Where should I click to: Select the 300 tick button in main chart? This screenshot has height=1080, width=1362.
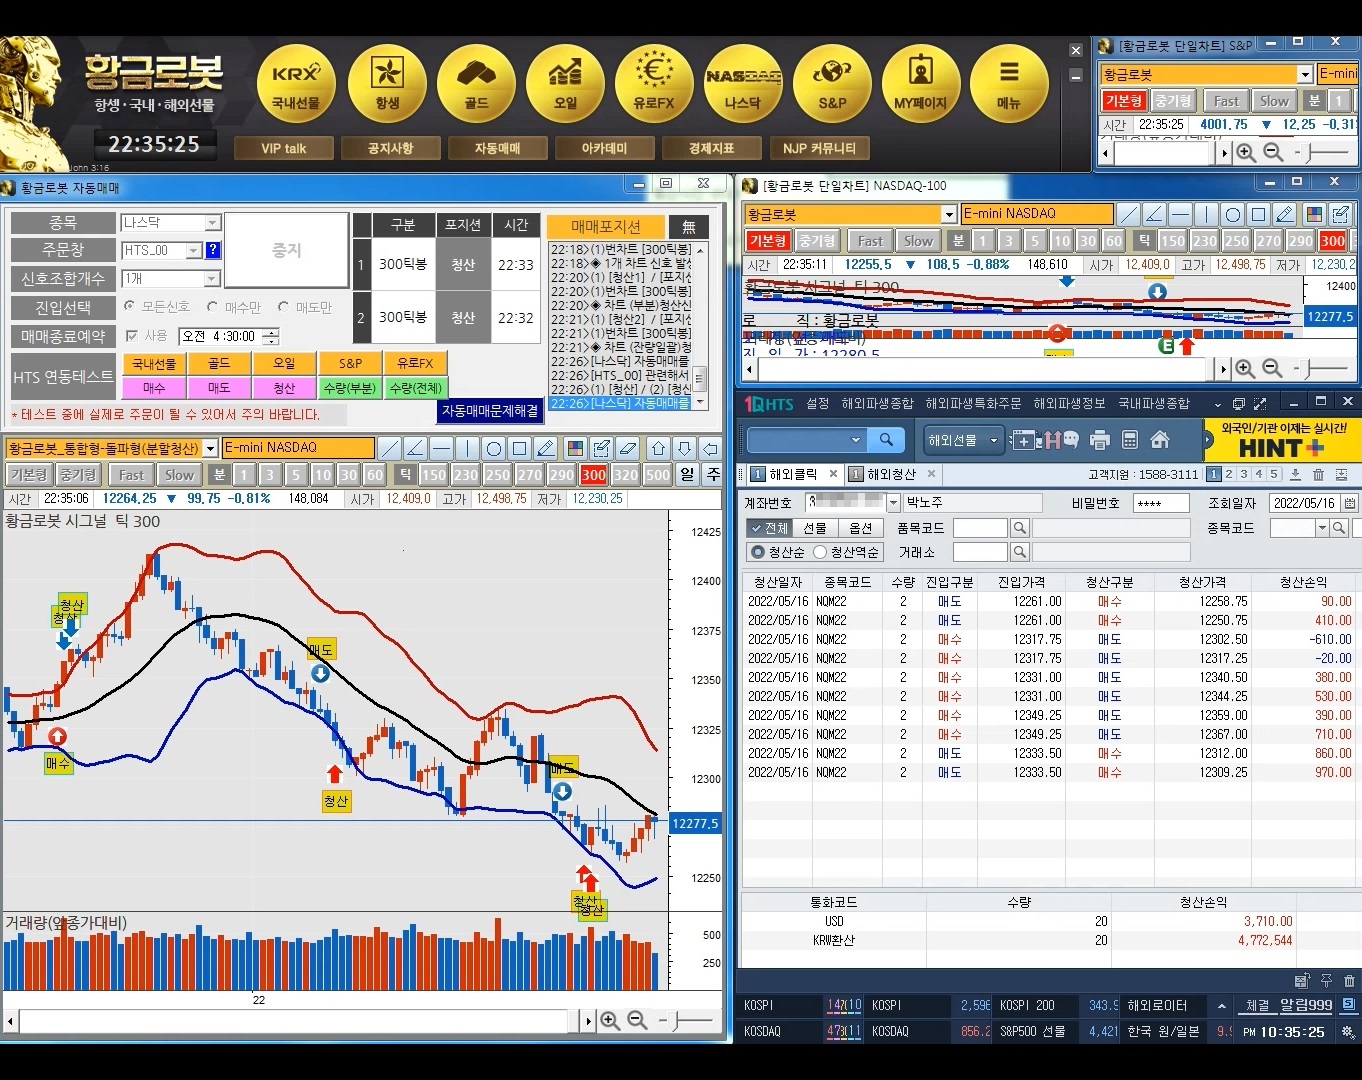(x=594, y=475)
